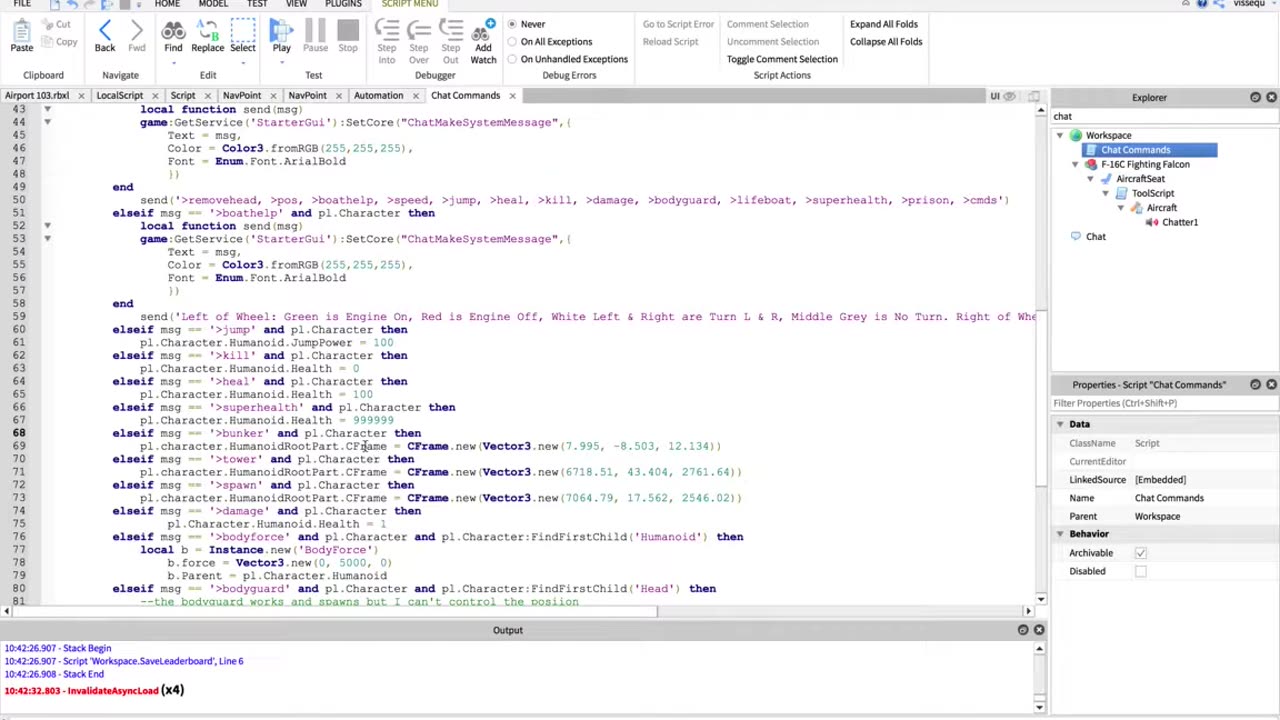Select the Chat service item
The image size is (1280, 720).
tap(1095, 236)
